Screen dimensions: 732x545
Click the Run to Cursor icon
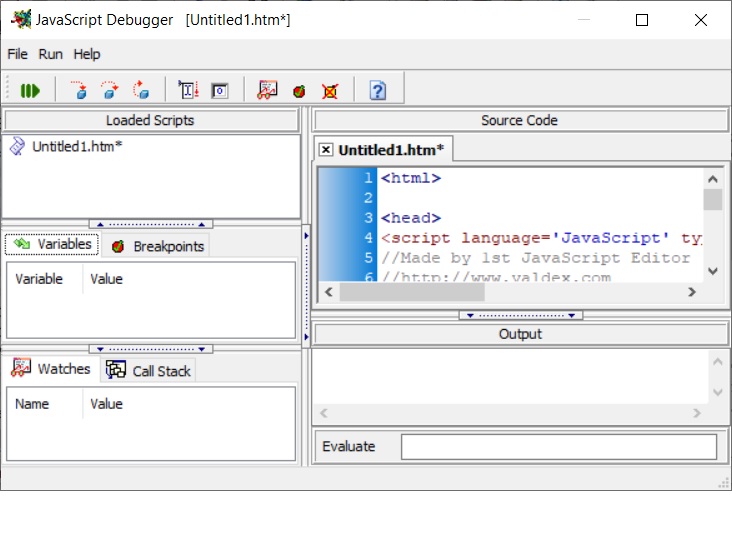(189, 90)
